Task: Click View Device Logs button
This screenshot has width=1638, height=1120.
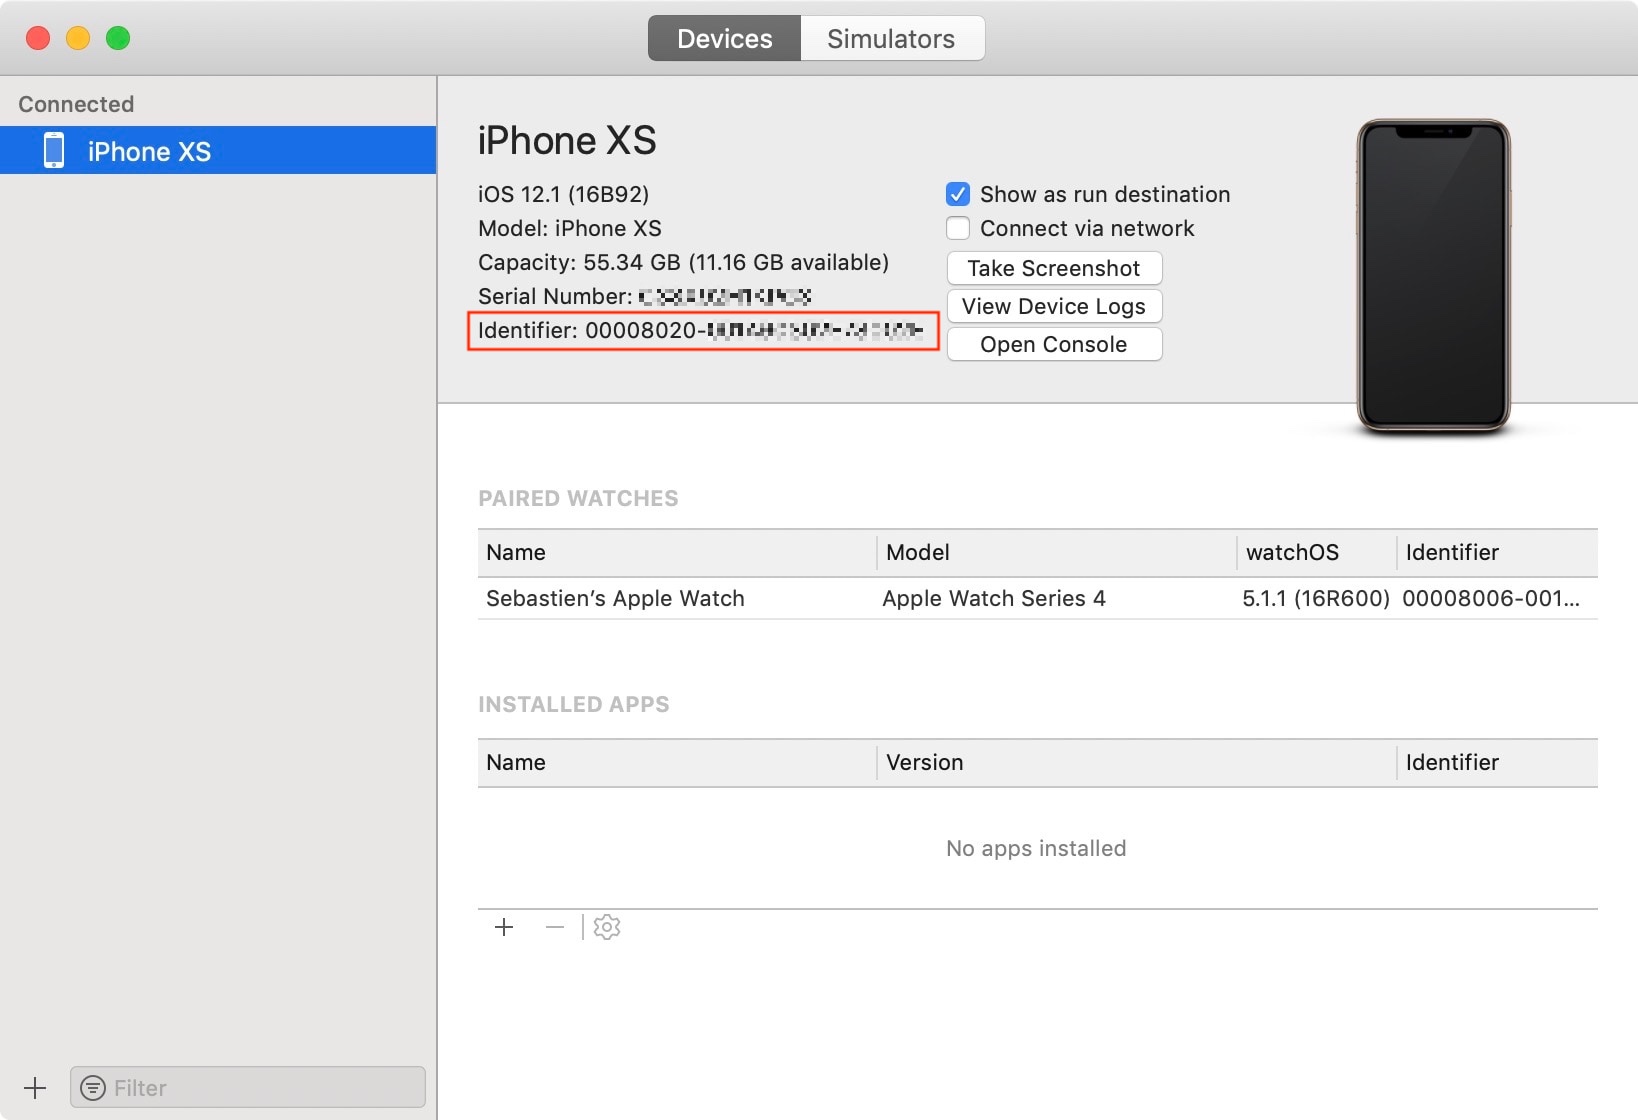Action: [x=1054, y=306]
